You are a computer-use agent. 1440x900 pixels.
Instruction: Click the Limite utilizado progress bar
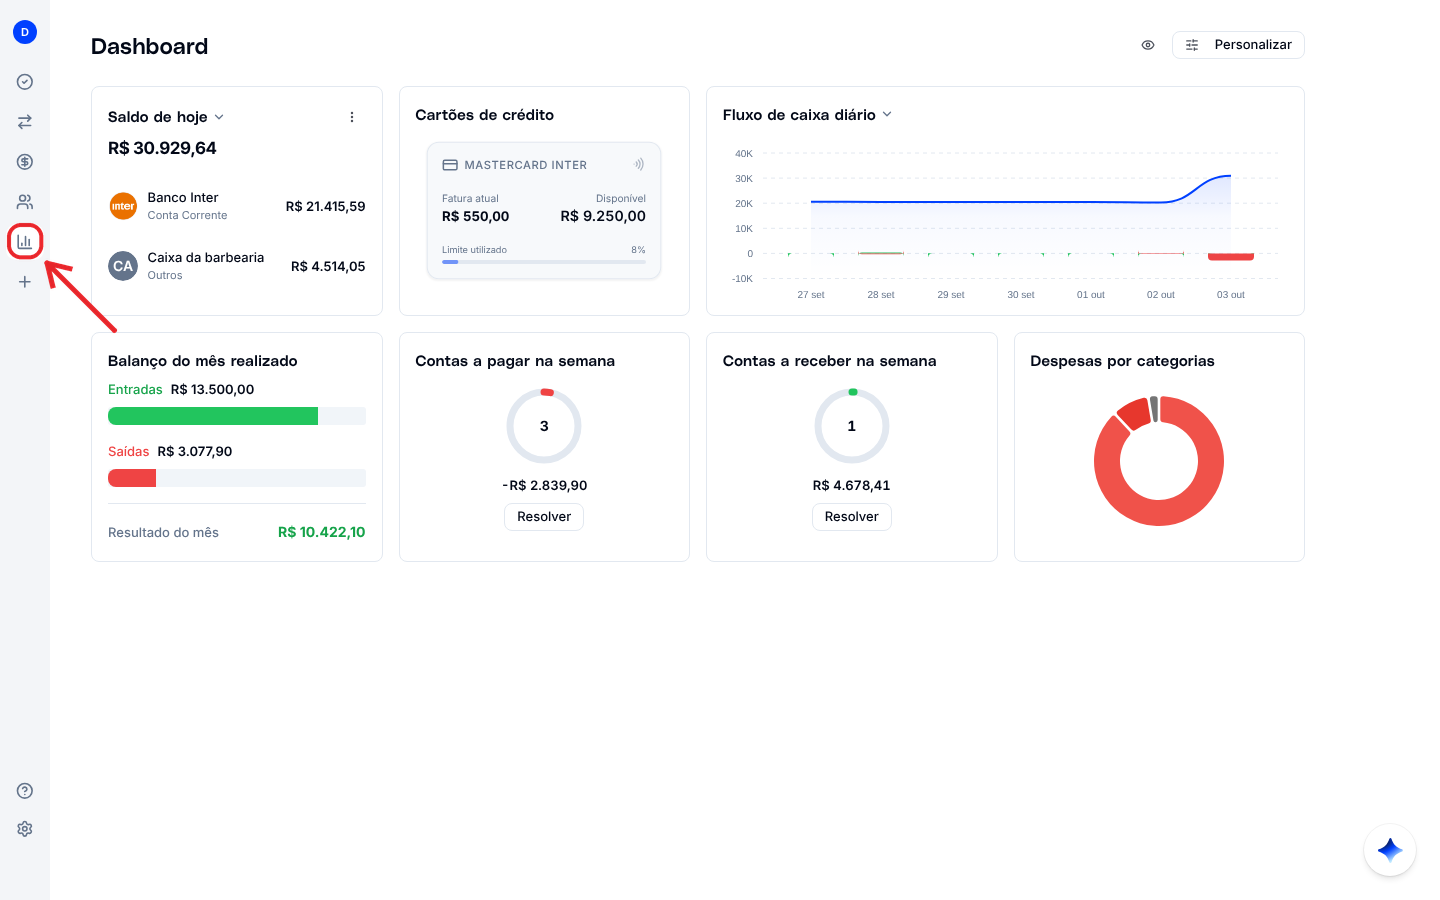(544, 262)
